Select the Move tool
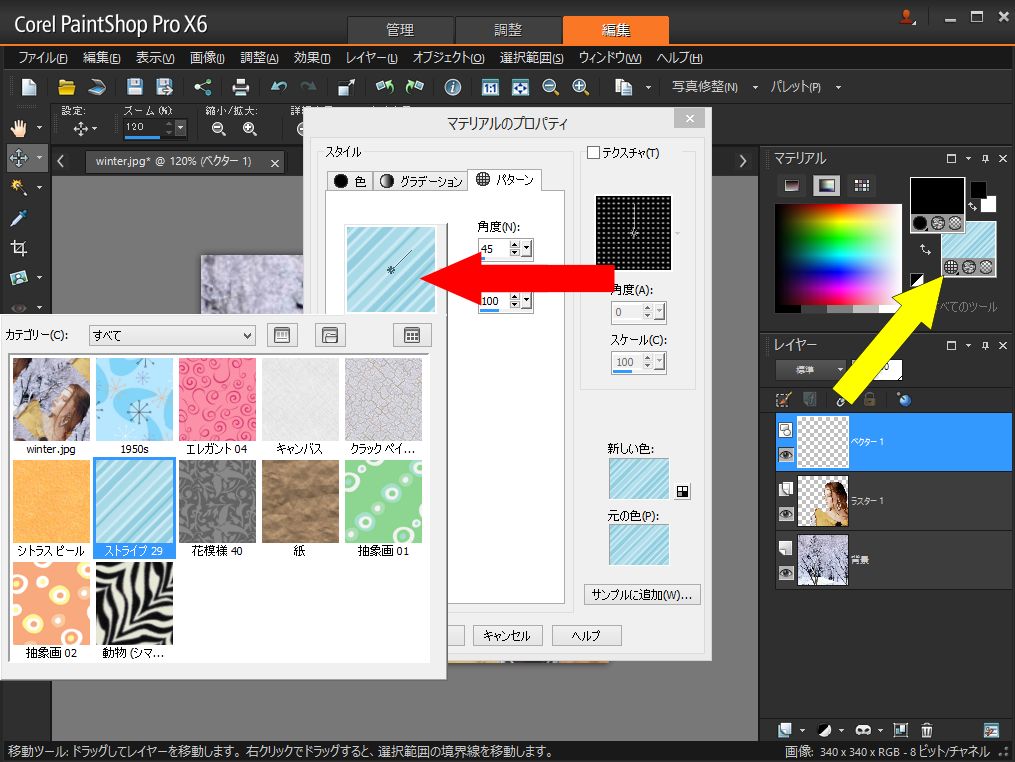 tap(19, 157)
